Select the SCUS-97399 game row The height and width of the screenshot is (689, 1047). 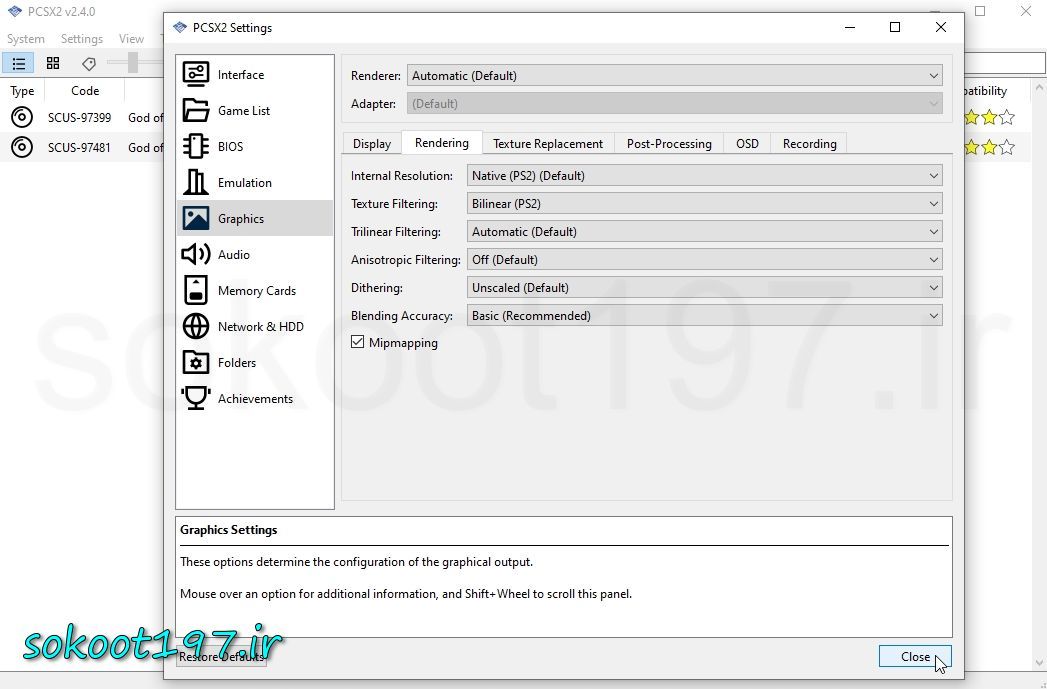coord(79,118)
